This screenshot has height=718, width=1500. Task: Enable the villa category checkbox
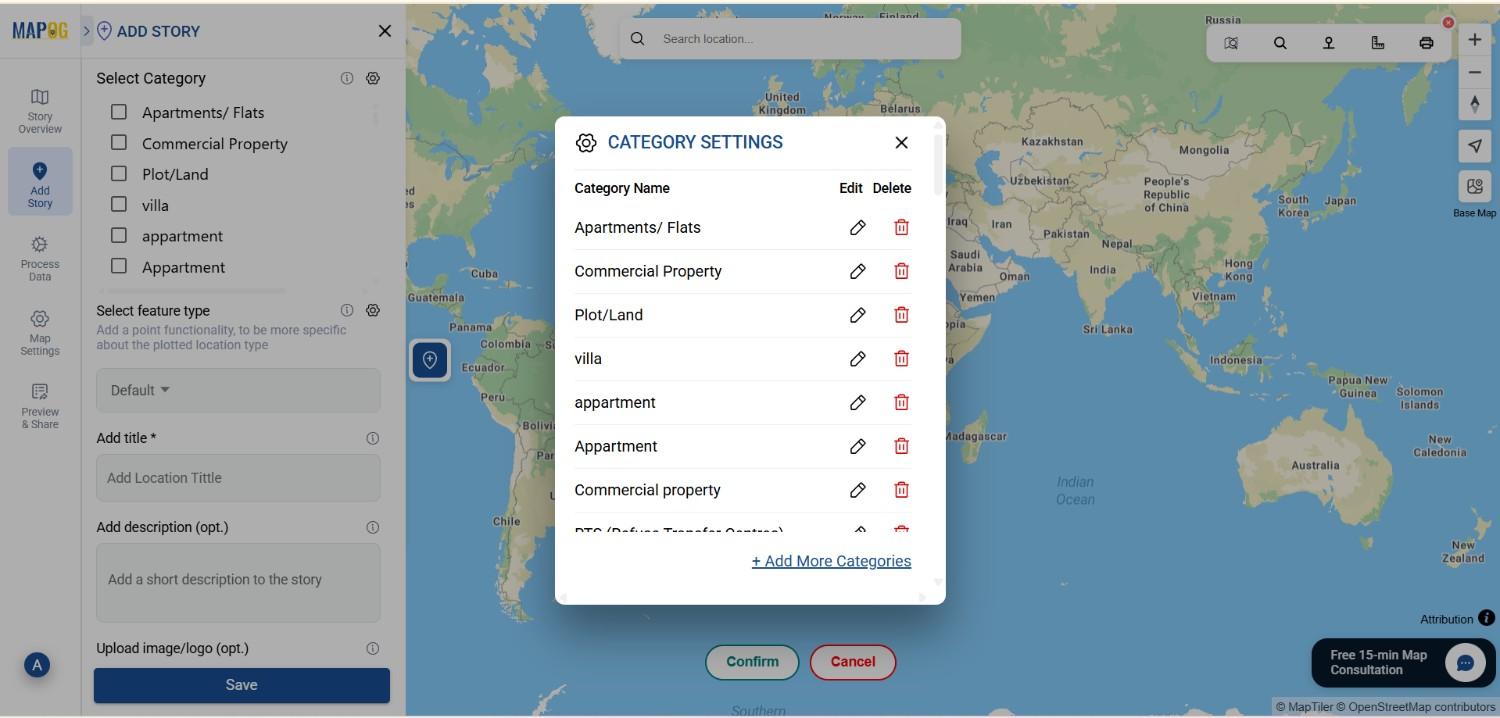(x=119, y=204)
